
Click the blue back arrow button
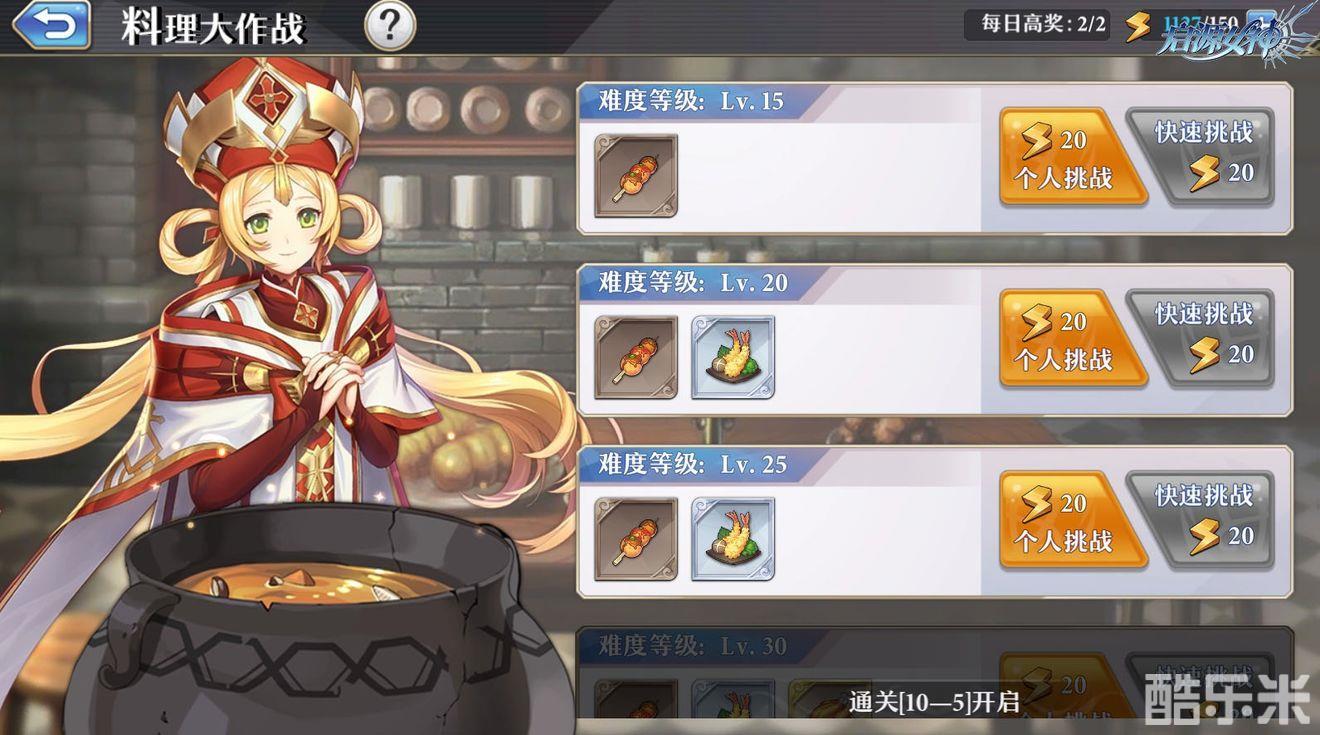50,26
